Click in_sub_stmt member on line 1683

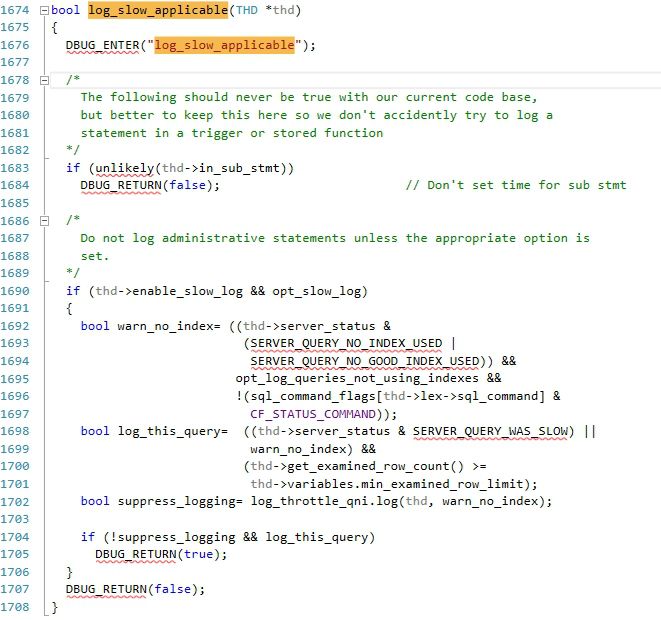click(x=239, y=168)
